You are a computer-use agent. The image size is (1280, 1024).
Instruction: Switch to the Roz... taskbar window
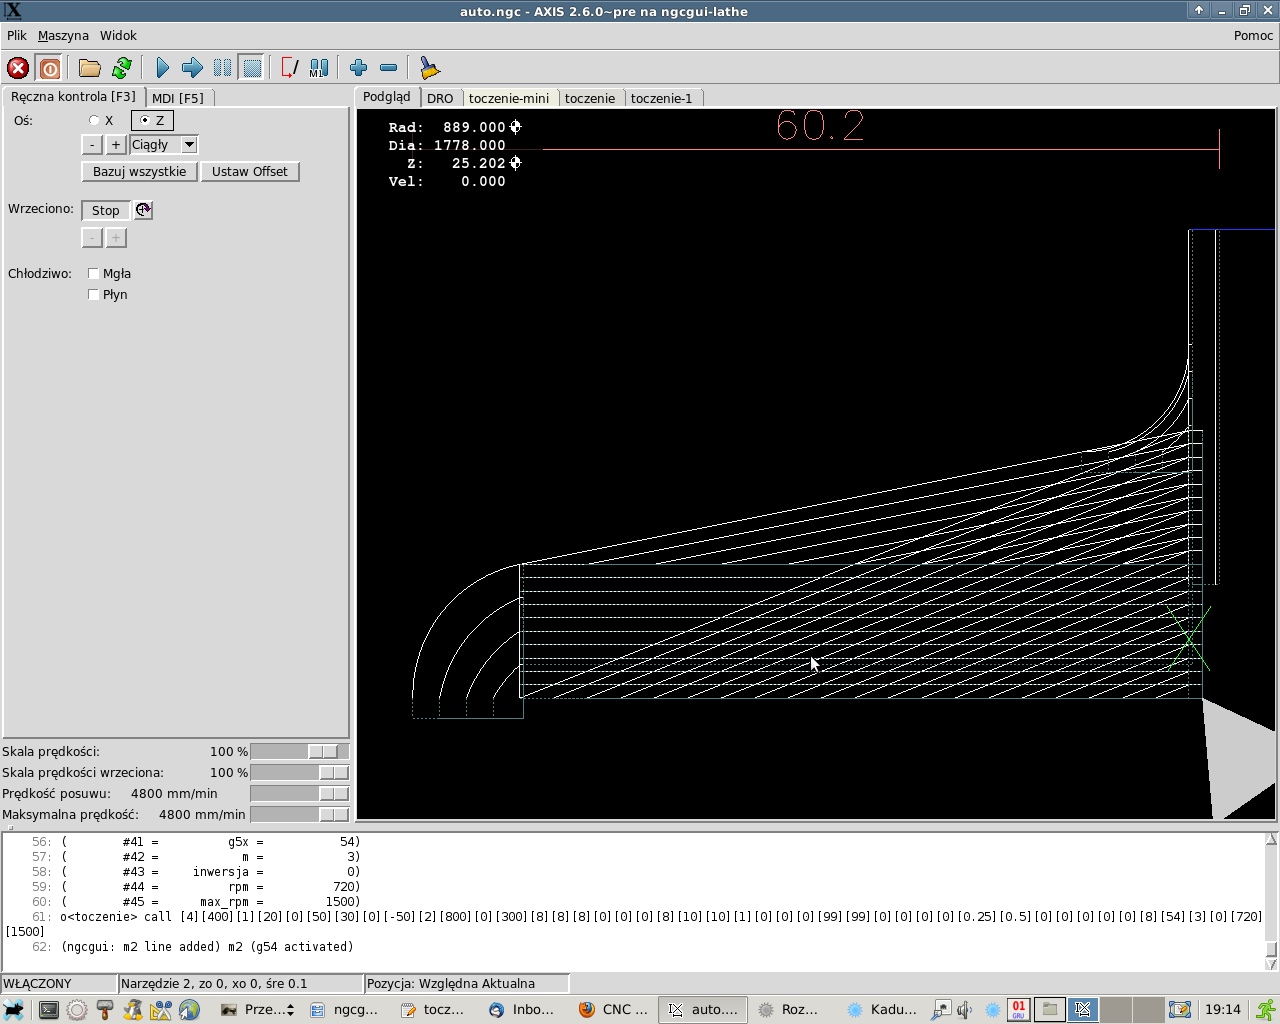coord(790,1010)
